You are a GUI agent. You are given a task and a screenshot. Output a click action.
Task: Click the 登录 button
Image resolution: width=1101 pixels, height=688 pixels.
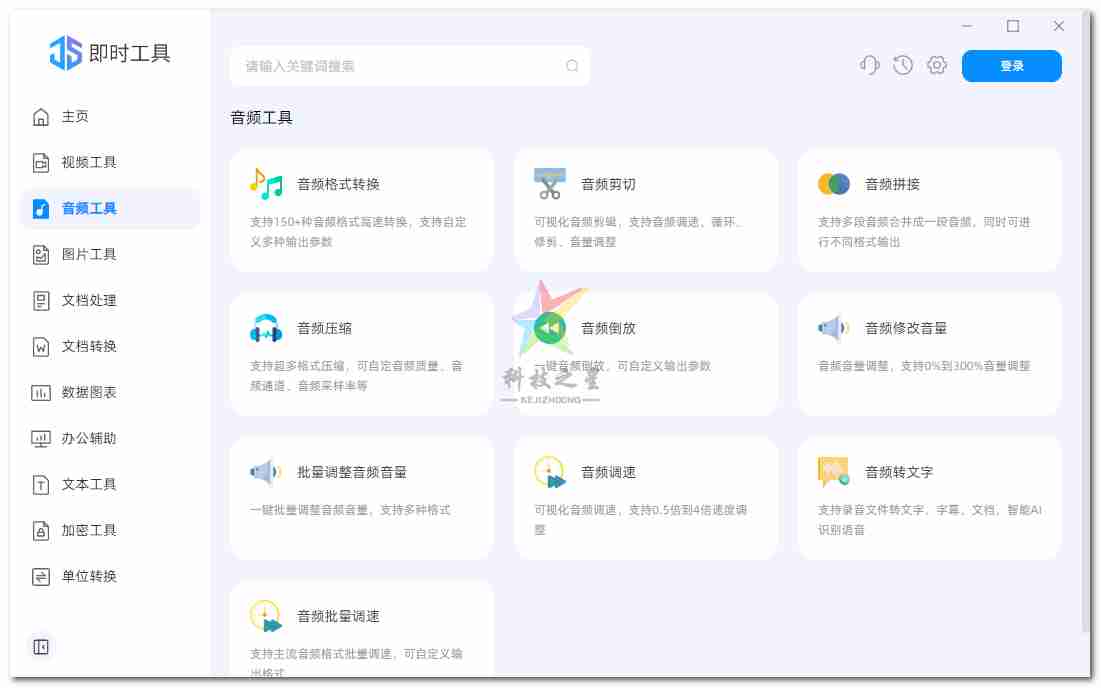coord(1012,65)
